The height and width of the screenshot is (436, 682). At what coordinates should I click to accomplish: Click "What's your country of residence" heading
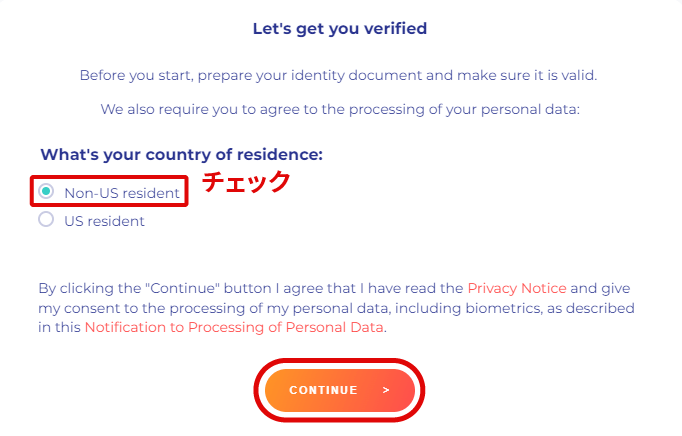coord(181,155)
